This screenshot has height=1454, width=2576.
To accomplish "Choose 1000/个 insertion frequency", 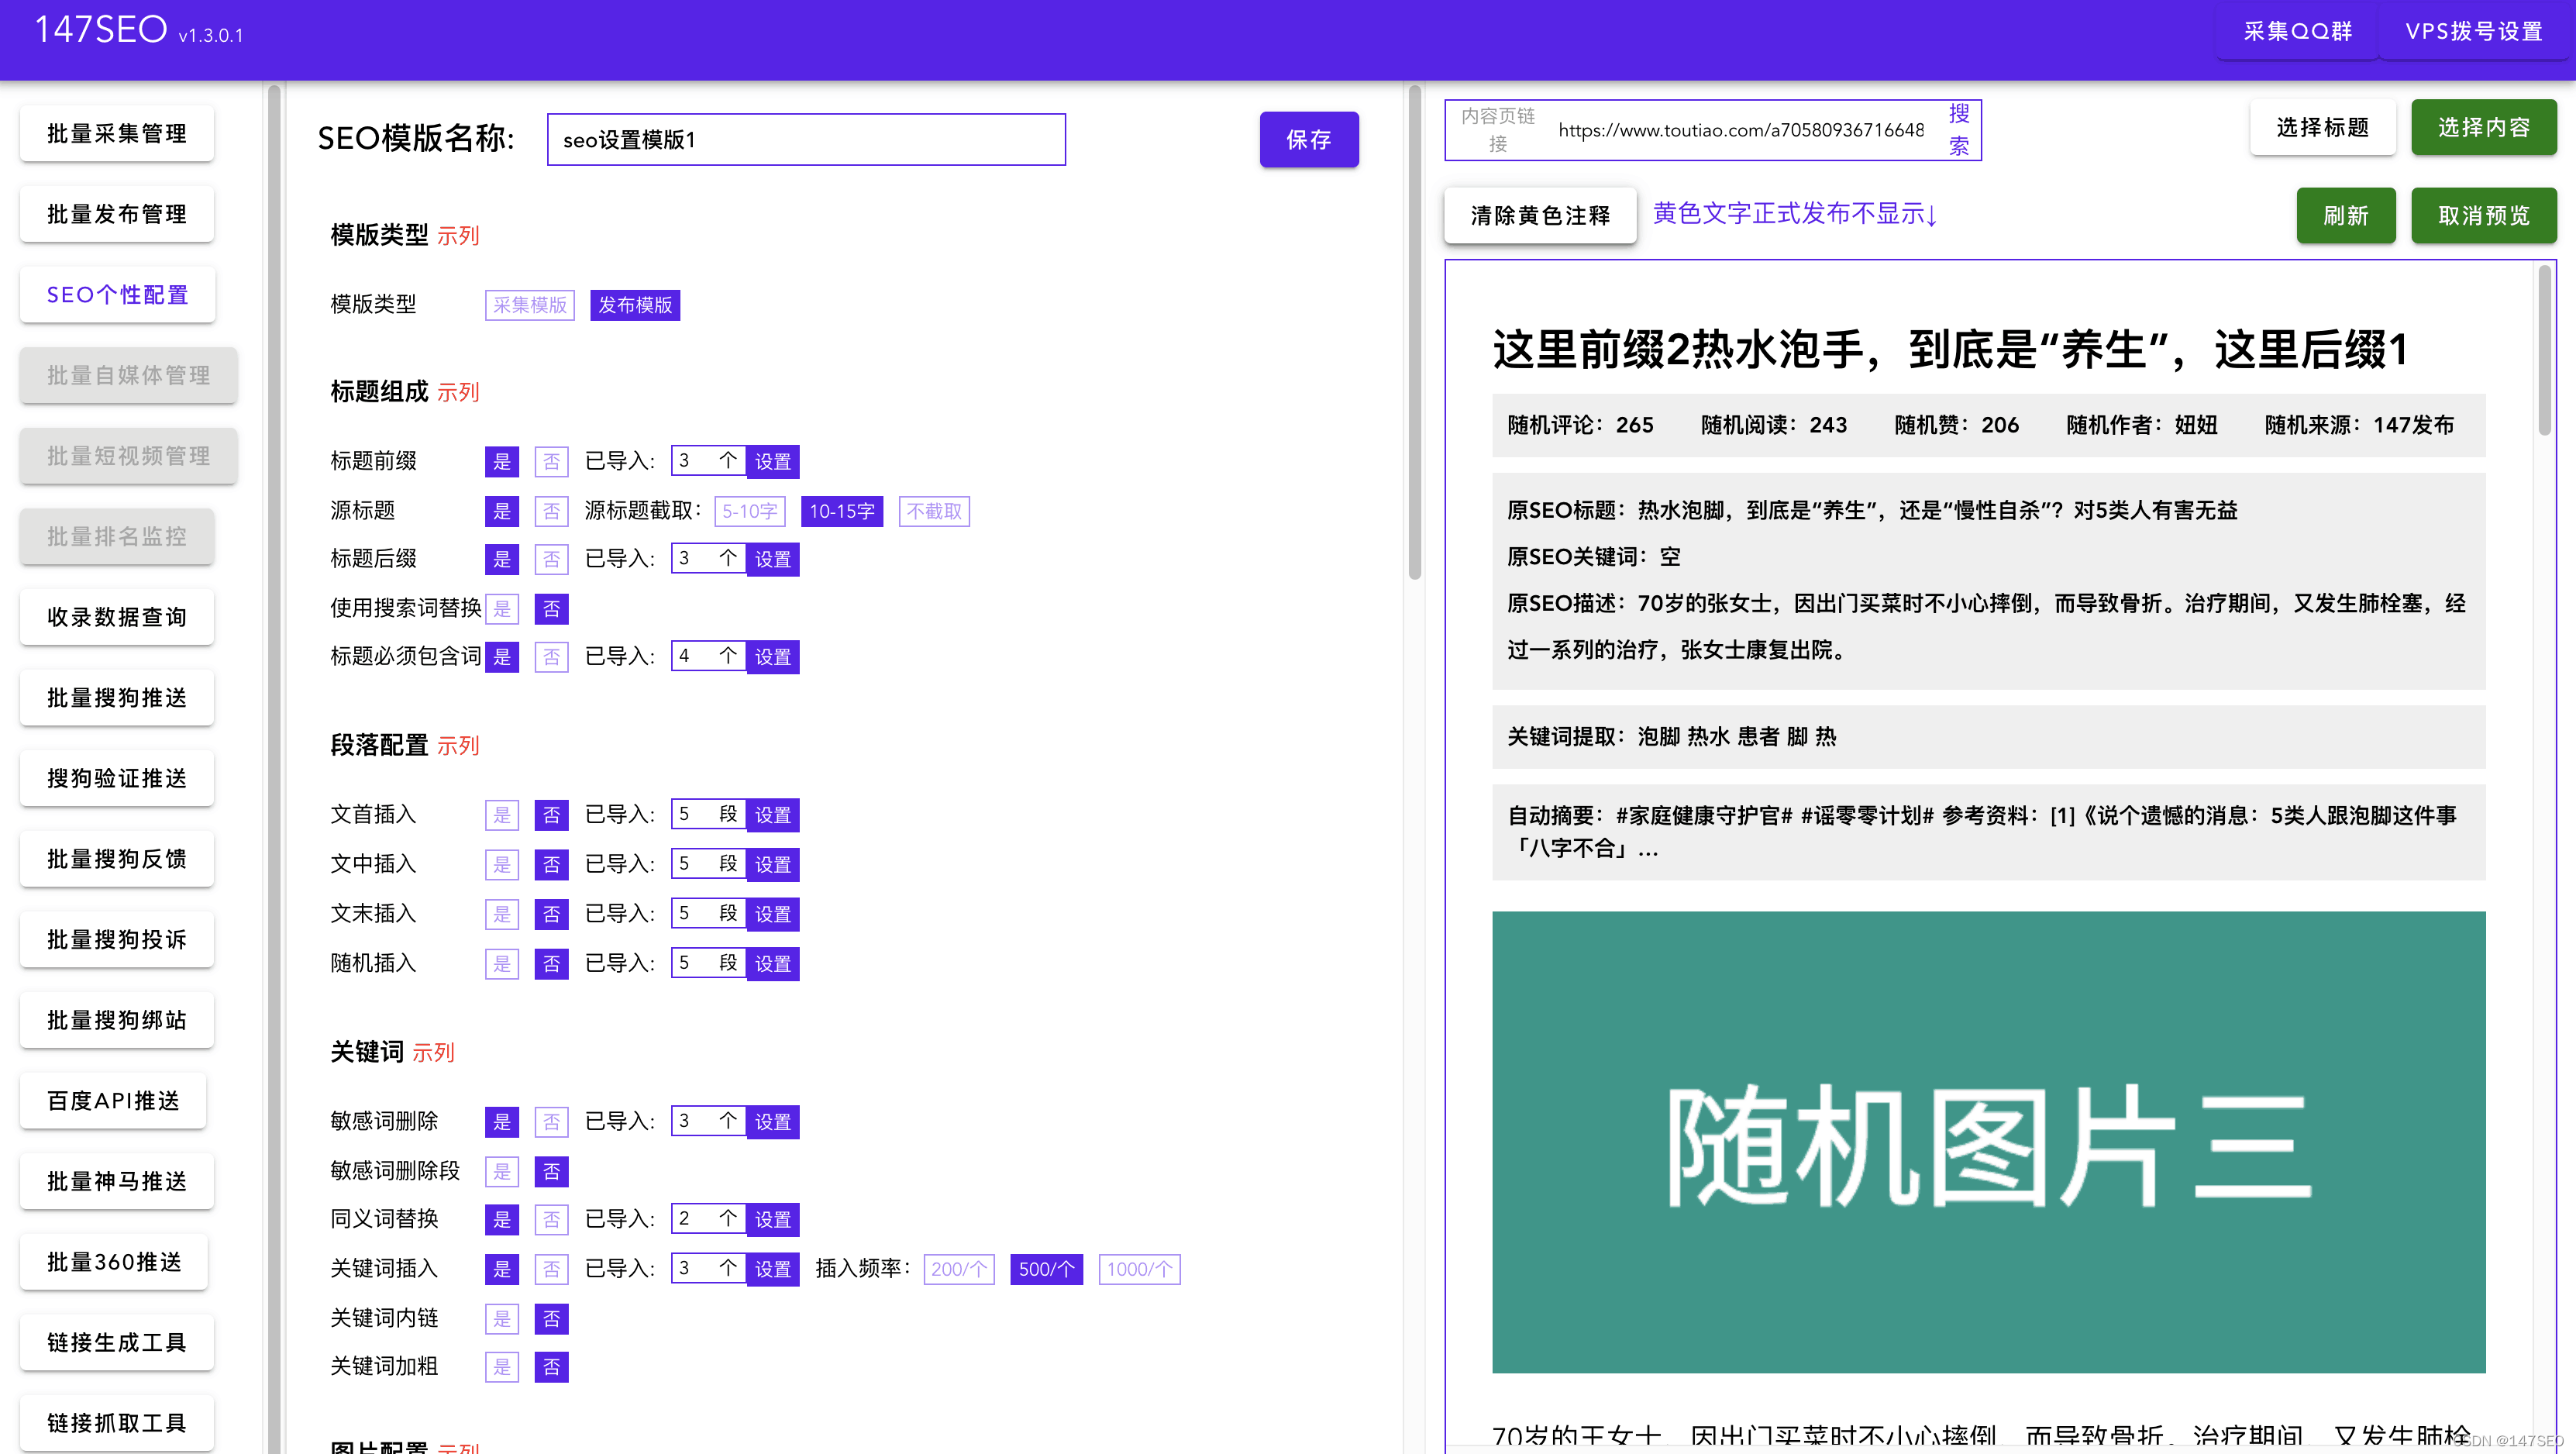I will 1139,1269.
